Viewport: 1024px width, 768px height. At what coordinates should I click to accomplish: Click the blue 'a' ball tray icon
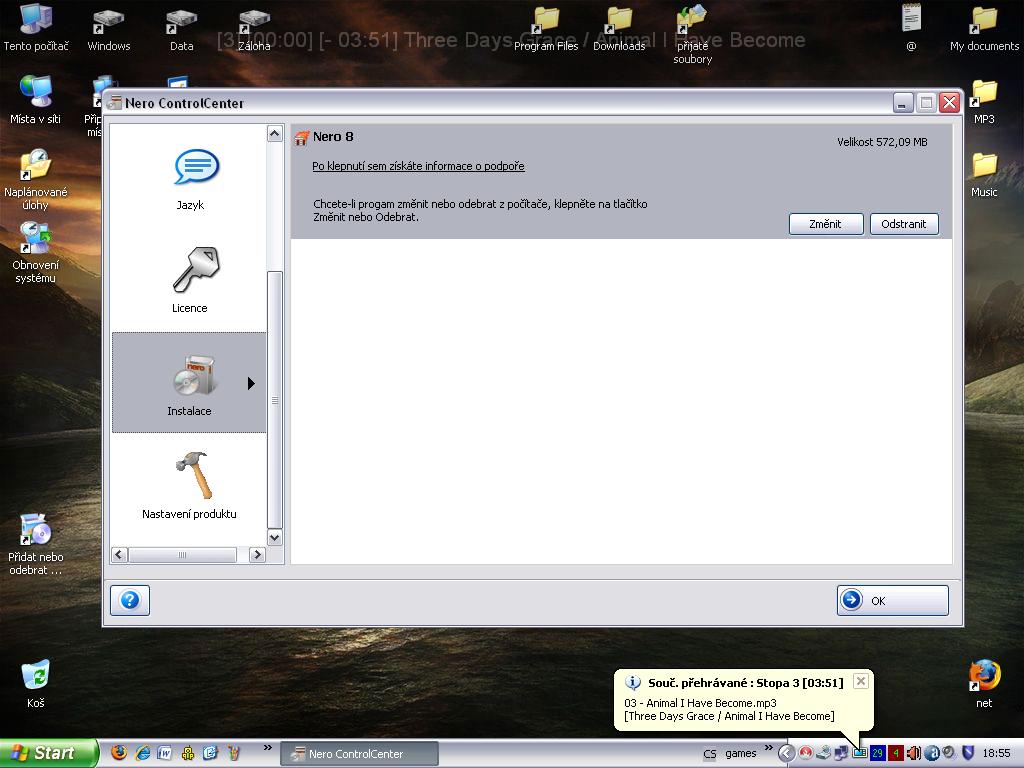[x=931, y=754]
